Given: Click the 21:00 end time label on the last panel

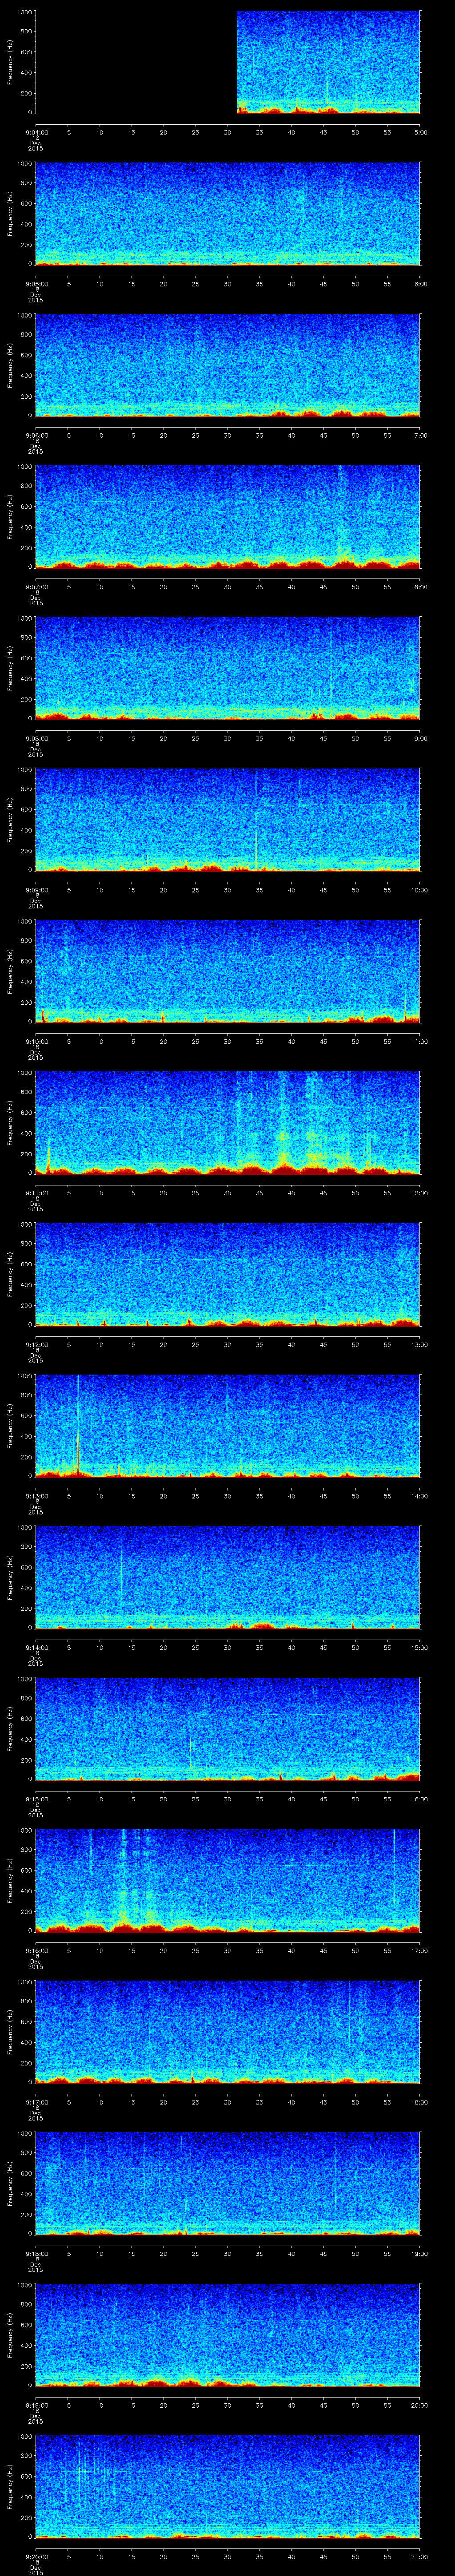Looking at the screenshot, I should click(419, 2547).
